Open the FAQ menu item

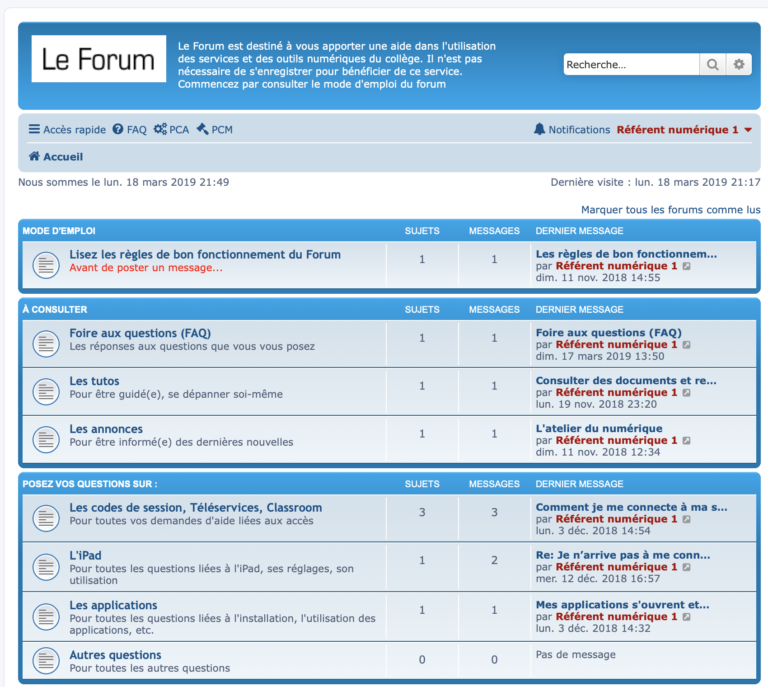(129, 130)
